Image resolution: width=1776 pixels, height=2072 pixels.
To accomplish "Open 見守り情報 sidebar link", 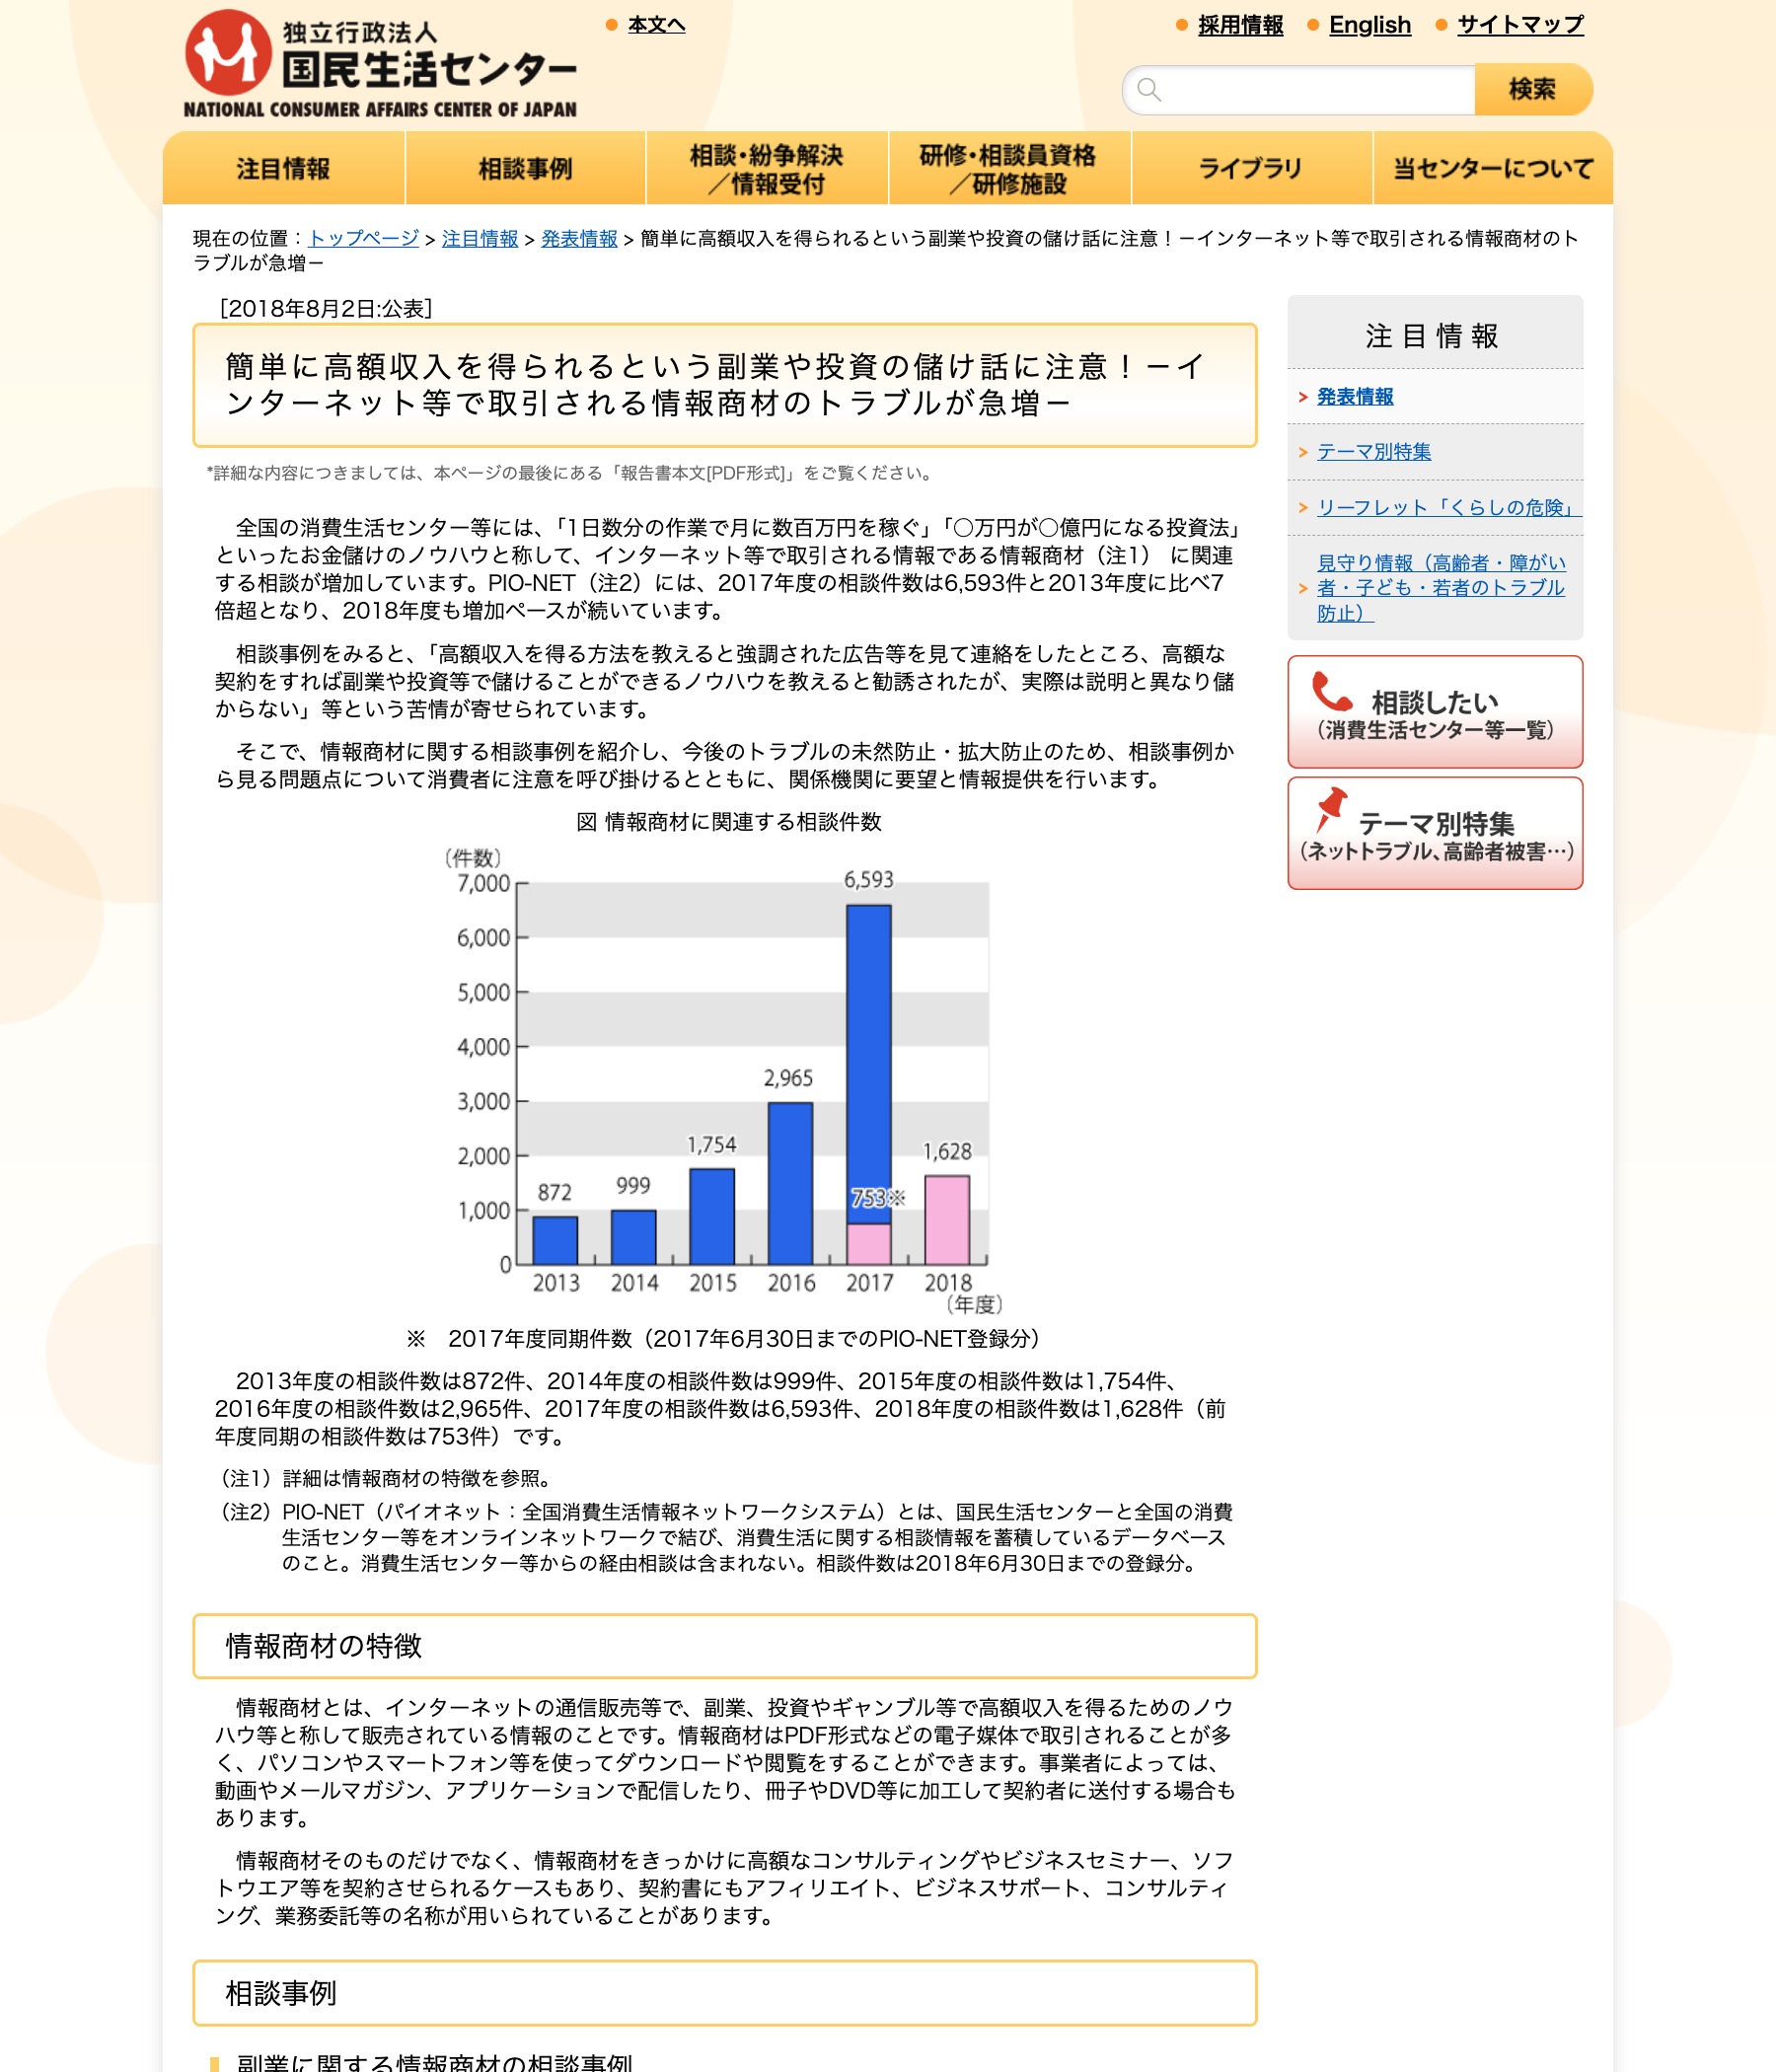I will coord(1441,589).
